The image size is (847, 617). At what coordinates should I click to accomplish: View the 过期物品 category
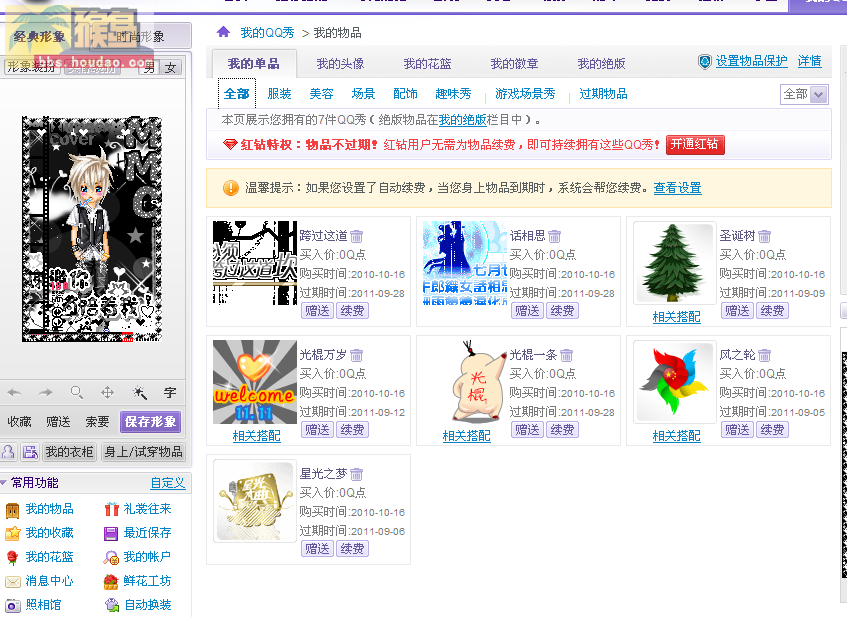pos(603,93)
